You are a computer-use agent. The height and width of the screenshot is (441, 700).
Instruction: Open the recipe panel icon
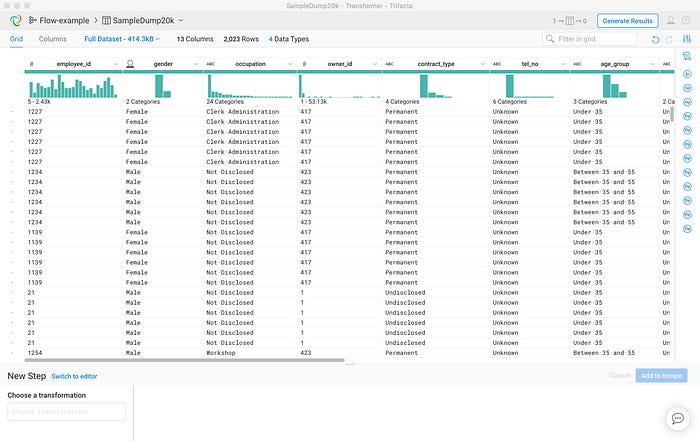687,56
